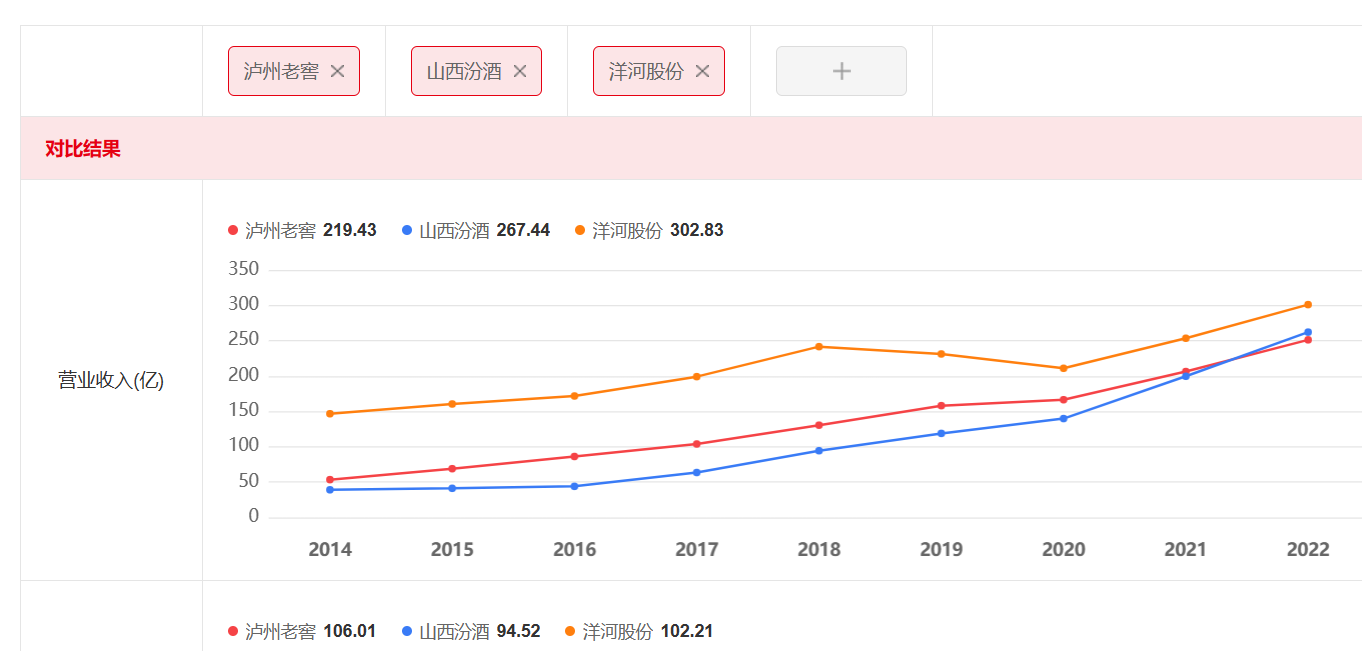This screenshot has height=651, width=1362.
Task: Click the orange 洋河股份 2021 revenue point
Action: pyautogui.click(x=1186, y=338)
